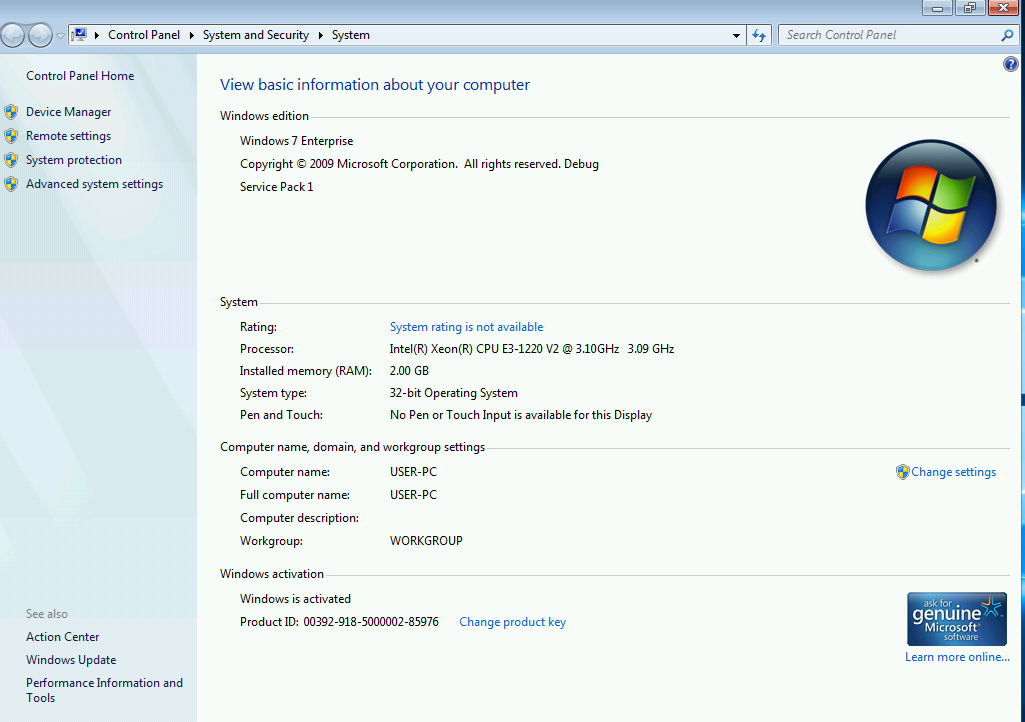Click System rating is not available link
The height and width of the screenshot is (722, 1025).
click(466, 327)
